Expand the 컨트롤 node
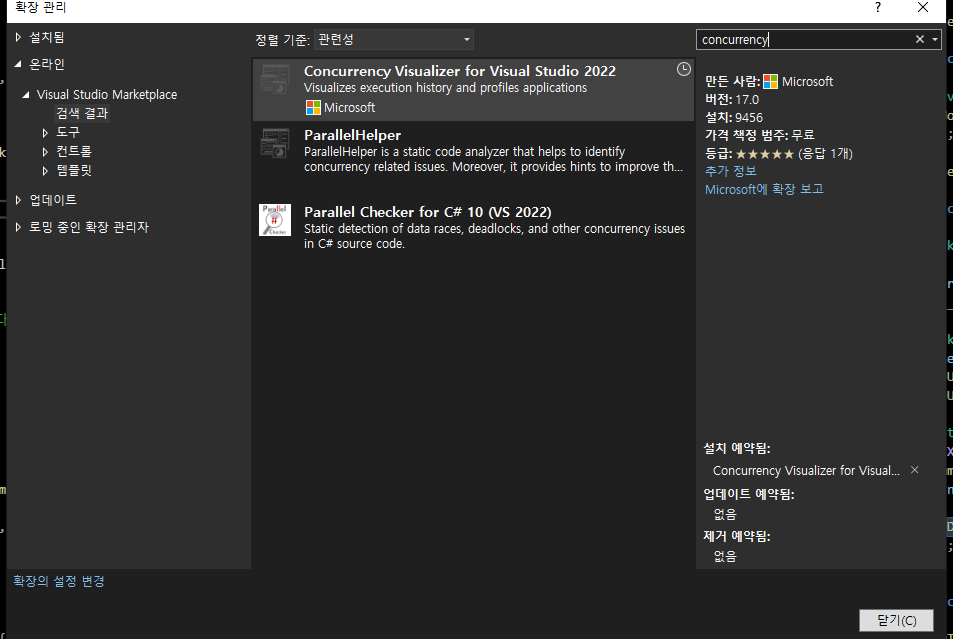 click(45, 151)
